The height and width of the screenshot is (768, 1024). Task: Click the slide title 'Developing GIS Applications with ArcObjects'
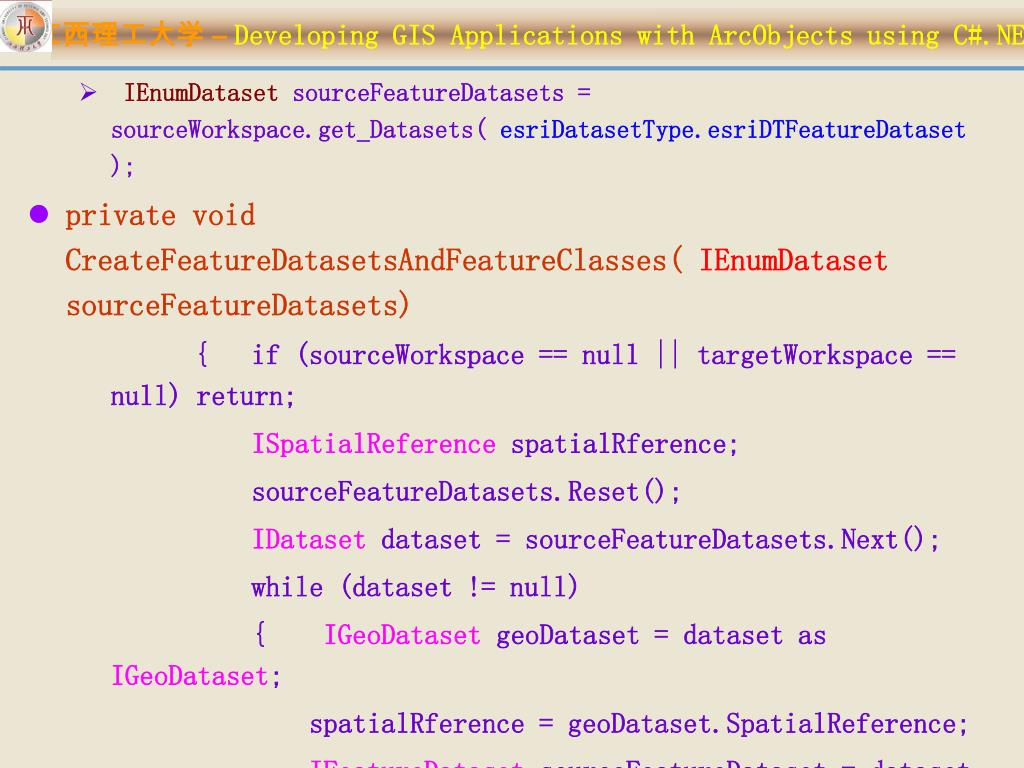click(543, 35)
